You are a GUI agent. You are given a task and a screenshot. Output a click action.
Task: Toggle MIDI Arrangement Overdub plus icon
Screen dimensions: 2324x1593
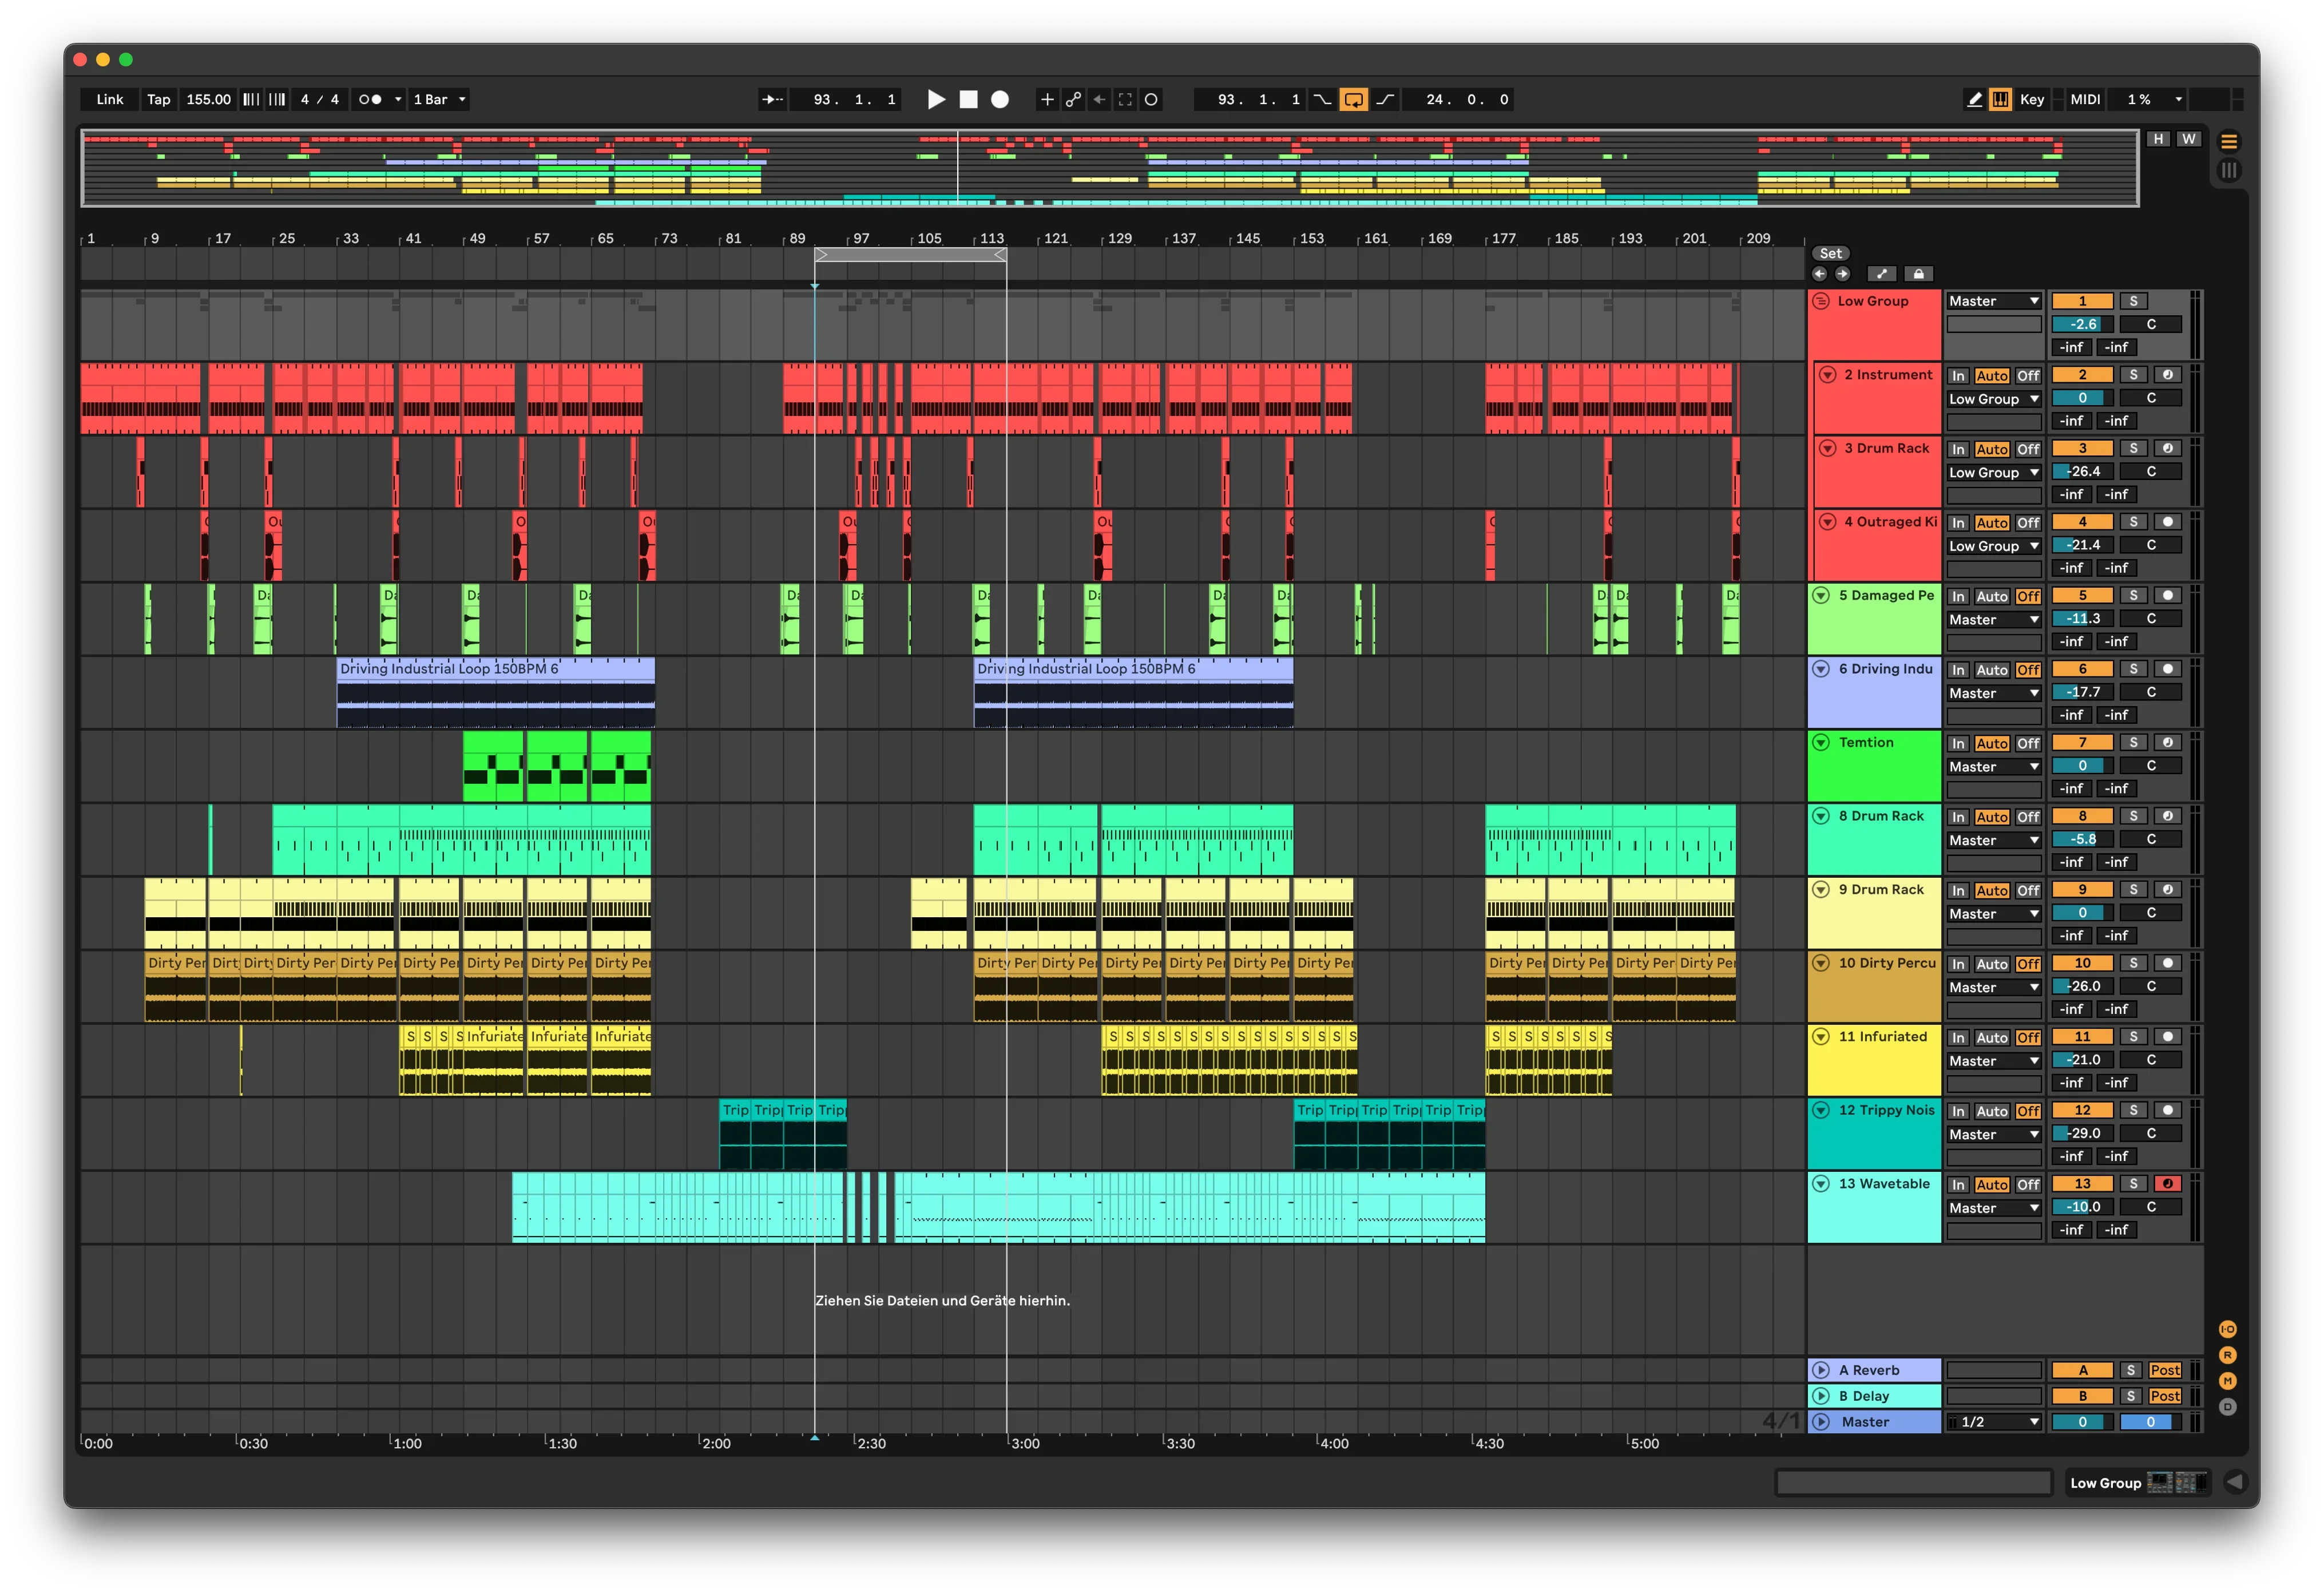click(1047, 99)
